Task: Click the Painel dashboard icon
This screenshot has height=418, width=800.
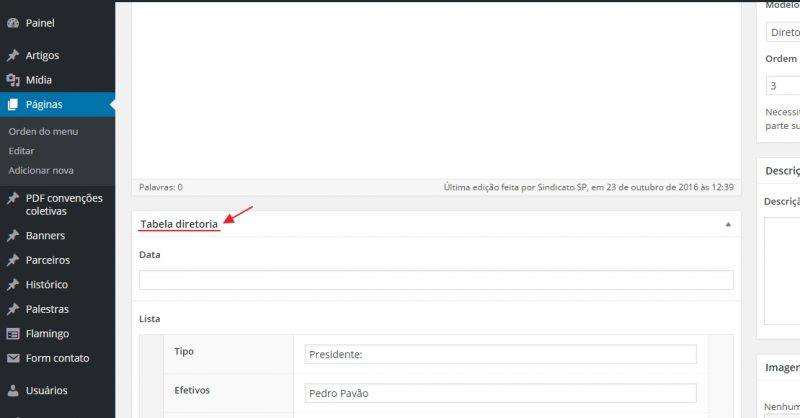Action: coord(13,22)
